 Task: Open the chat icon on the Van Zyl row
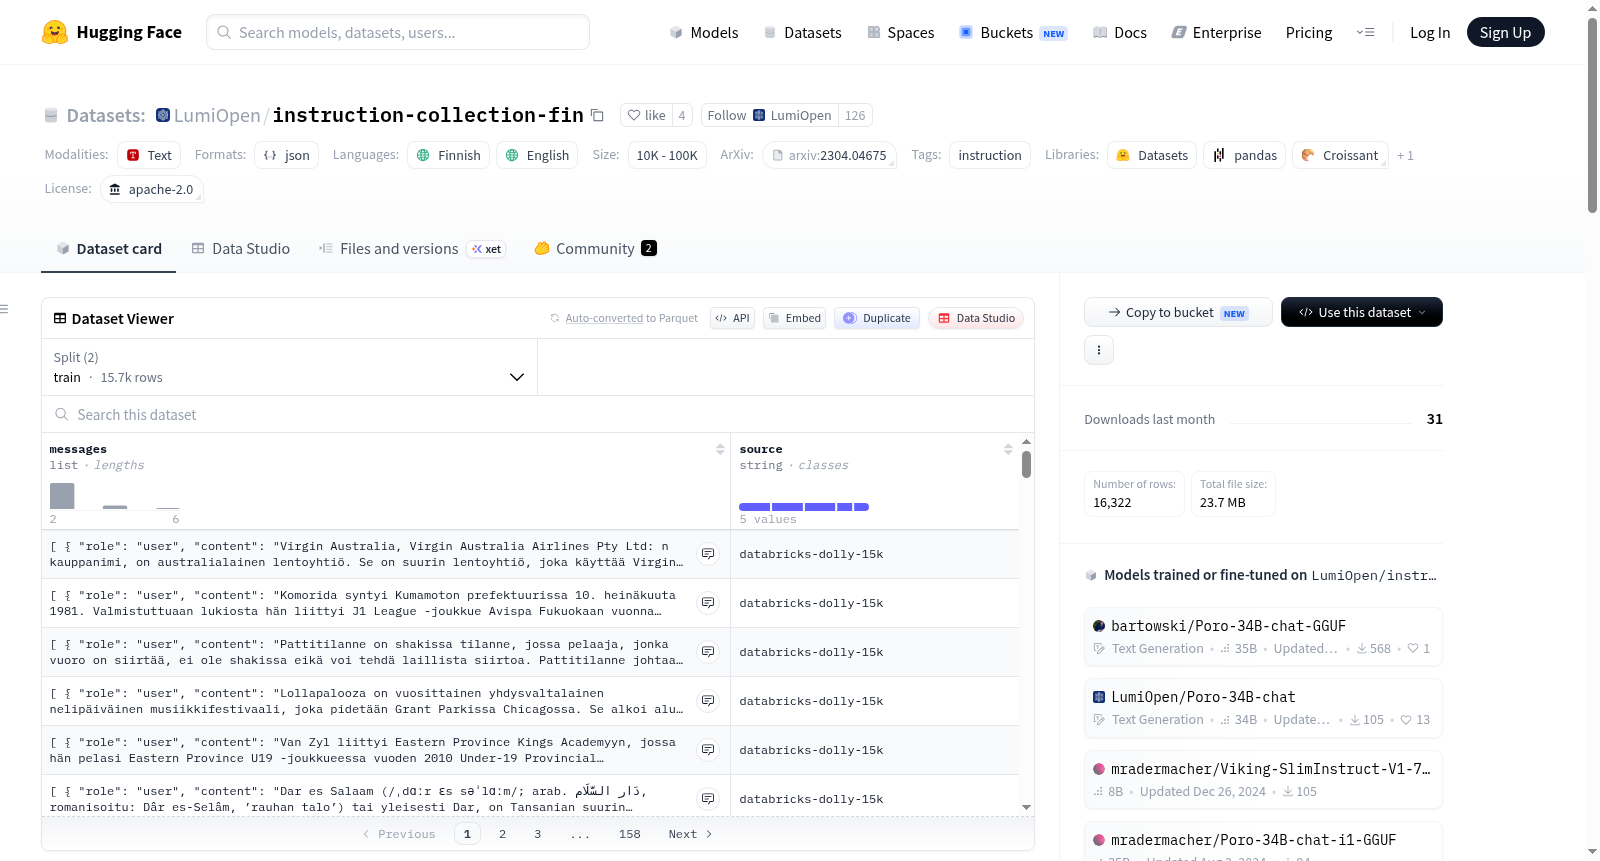[x=708, y=750]
